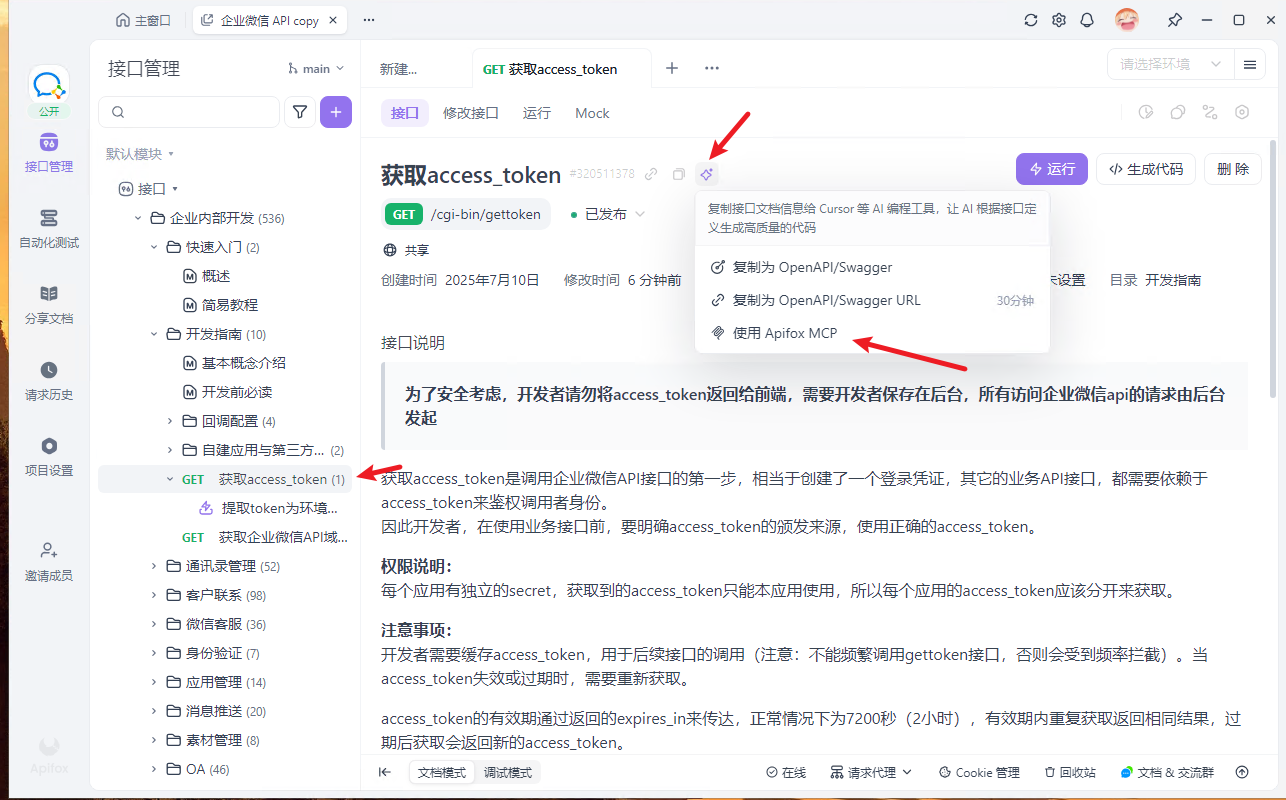This screenshot has width=1286, height=800.
Task: Click the 生成代码 button
Action: coord(1146,169)
